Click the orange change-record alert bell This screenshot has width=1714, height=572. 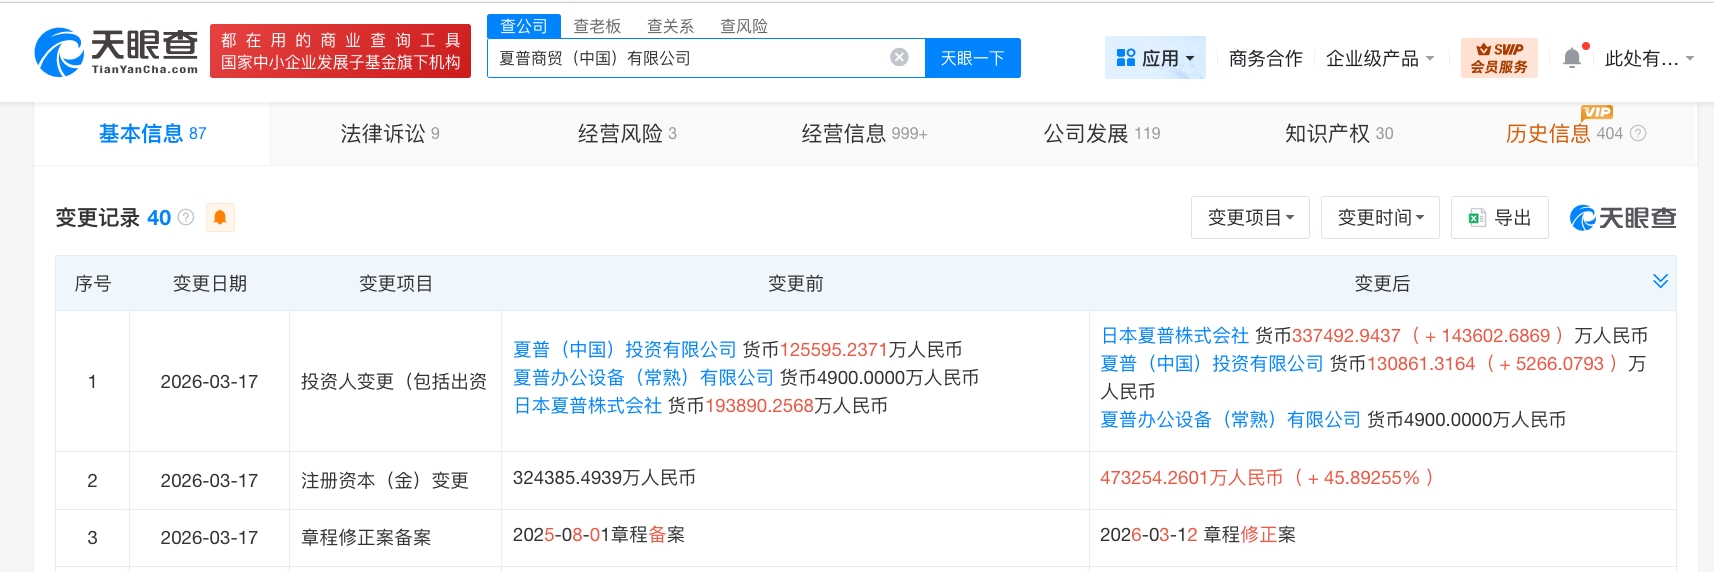pos(220,217)
